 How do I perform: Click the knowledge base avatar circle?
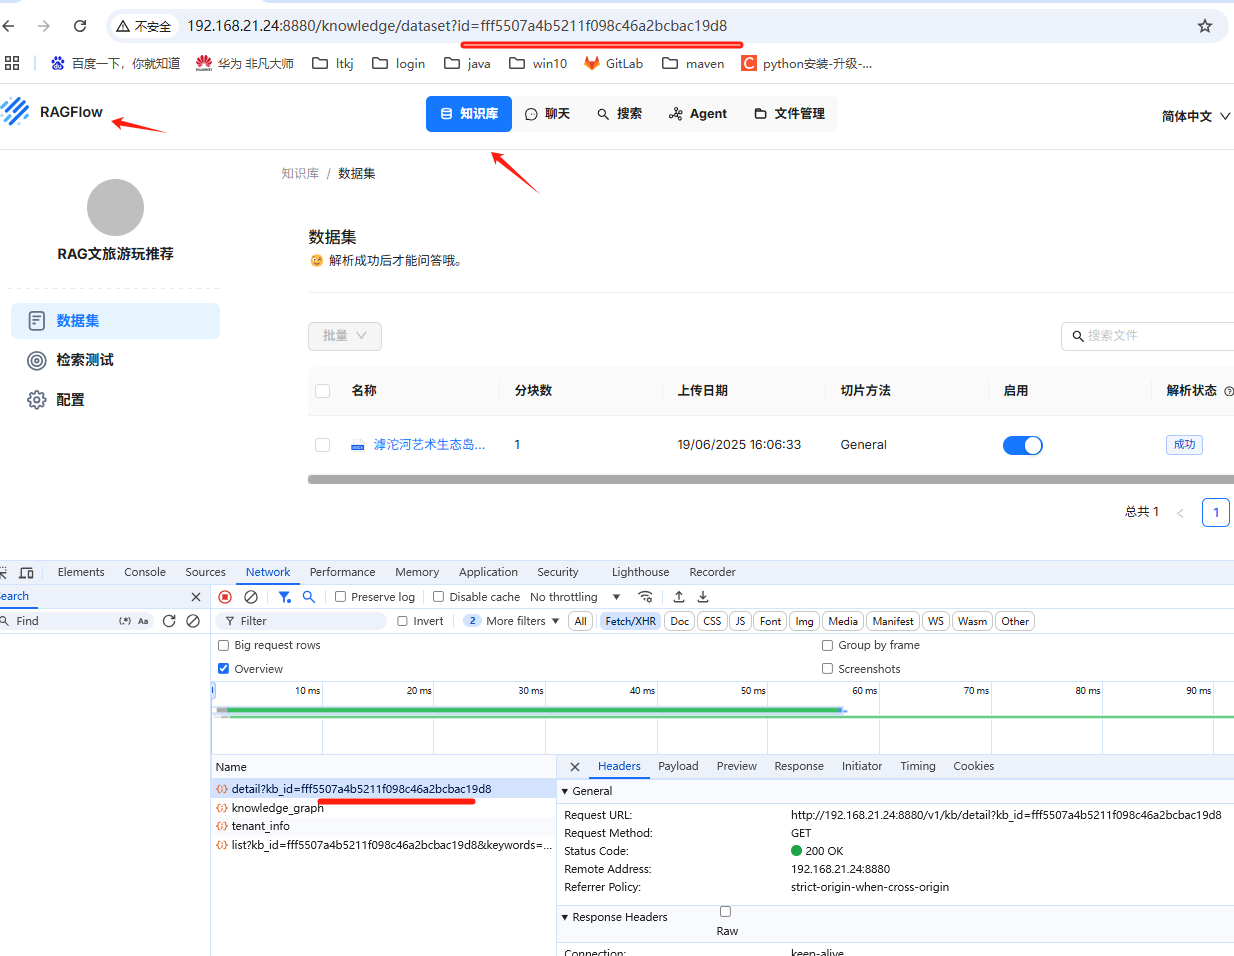[115, 208]
